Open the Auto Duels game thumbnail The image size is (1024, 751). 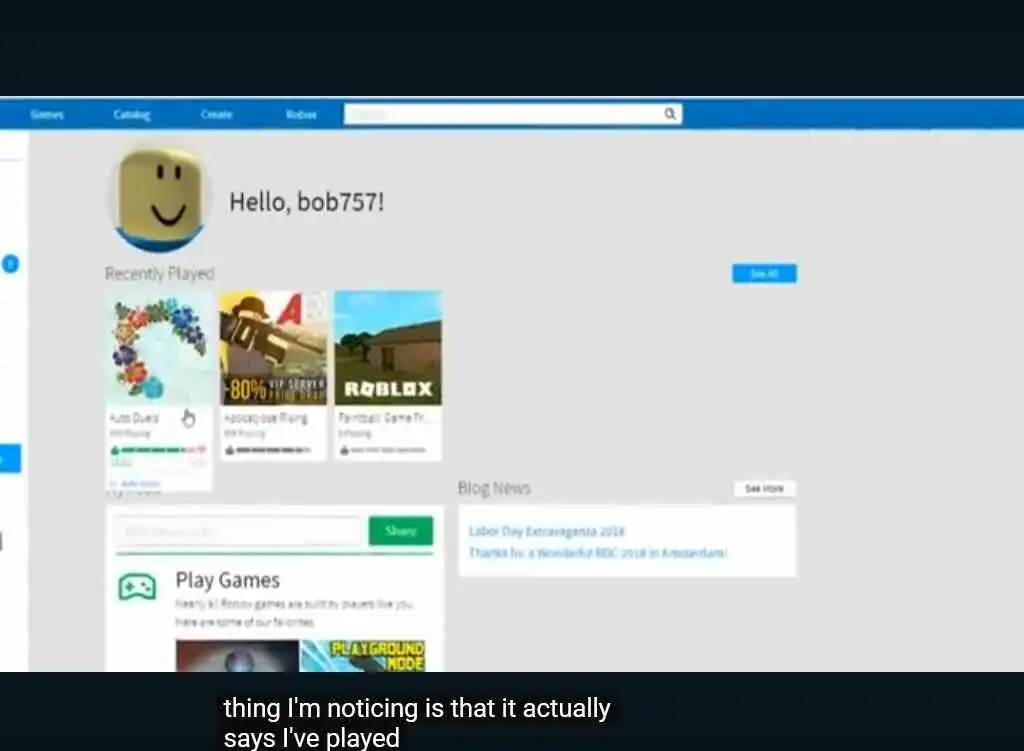(159, 347)
